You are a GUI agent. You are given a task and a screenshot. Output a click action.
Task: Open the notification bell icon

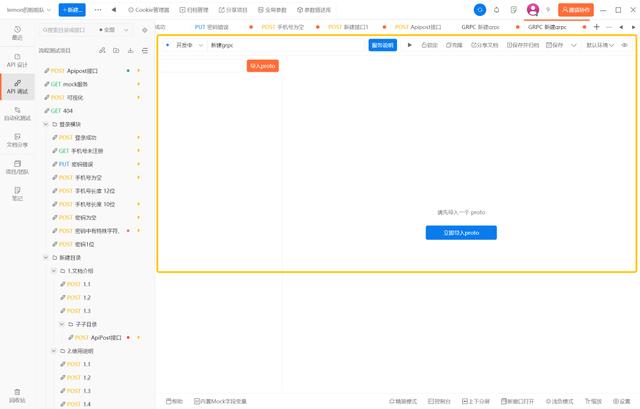496,10
